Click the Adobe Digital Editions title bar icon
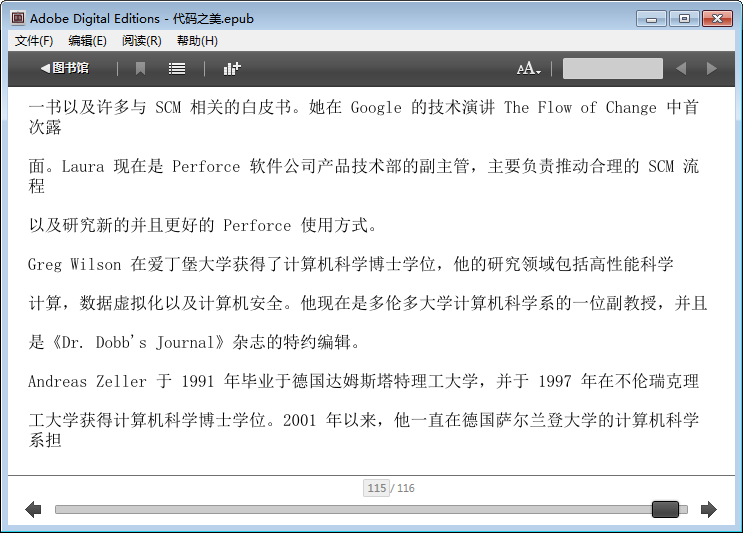 point(18,18)
